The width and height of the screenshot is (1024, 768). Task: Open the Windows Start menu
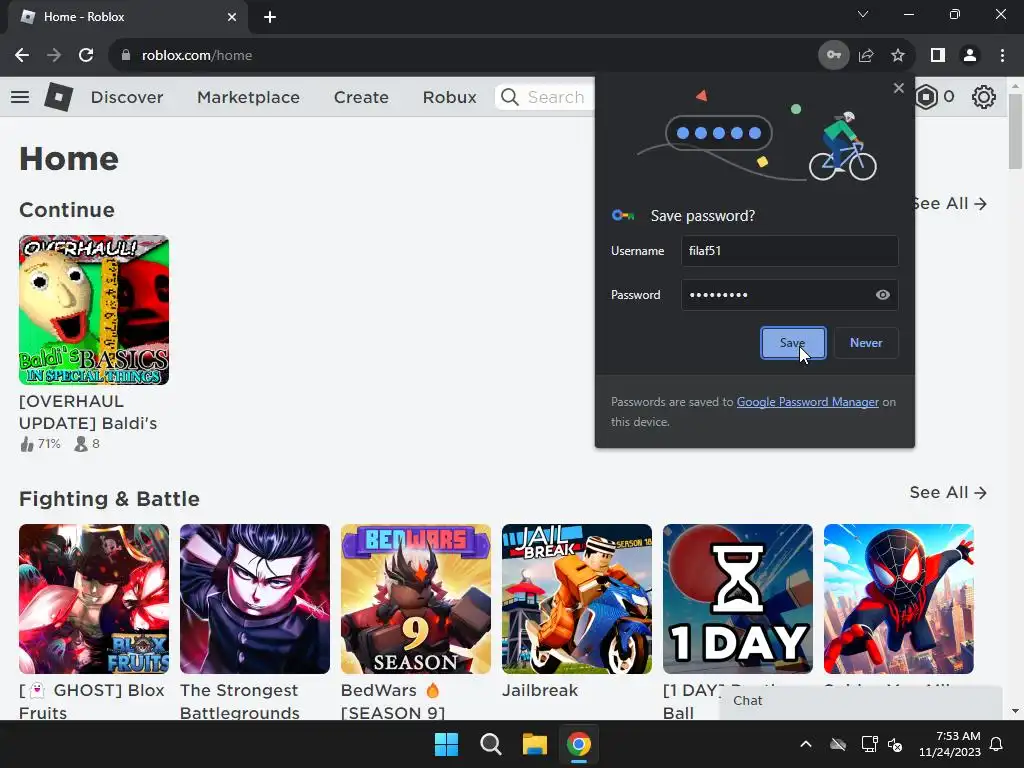447,744
